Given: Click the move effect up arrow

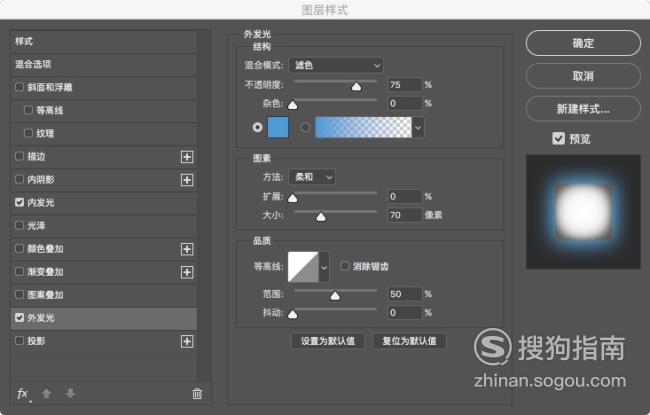Looking at the screenshot, I should [46, 393].
